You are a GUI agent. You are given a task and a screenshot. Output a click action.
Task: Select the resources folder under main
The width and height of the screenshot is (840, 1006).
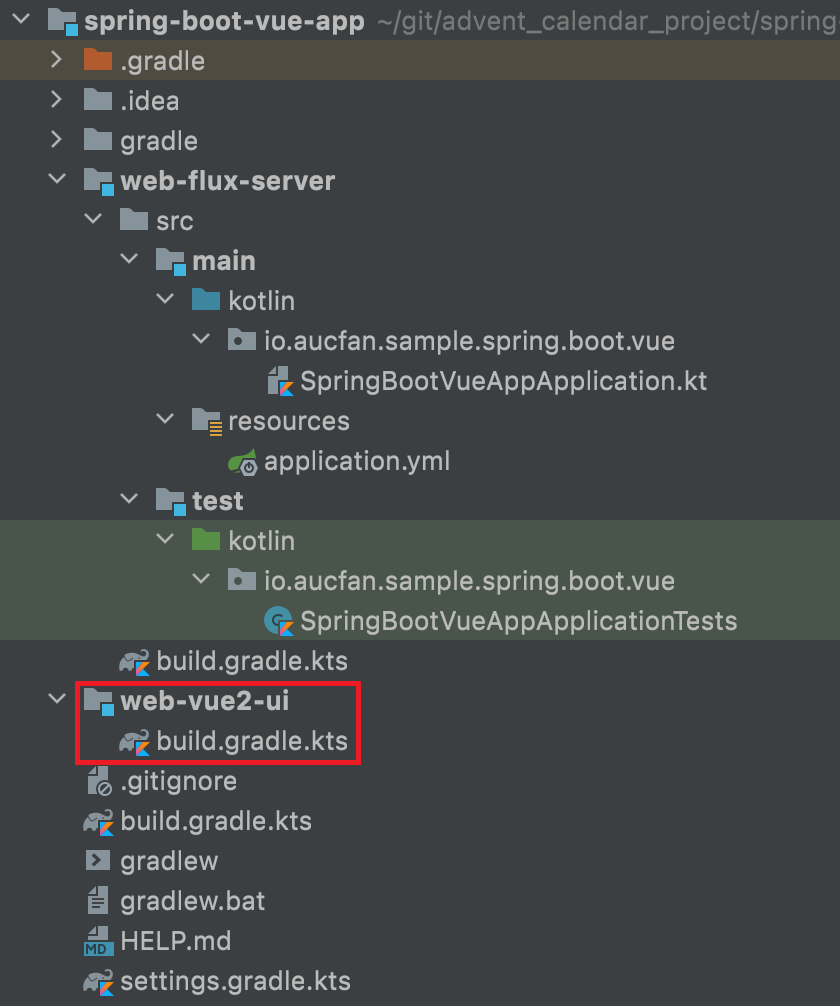pyautogui.click(x=206, y=420)
